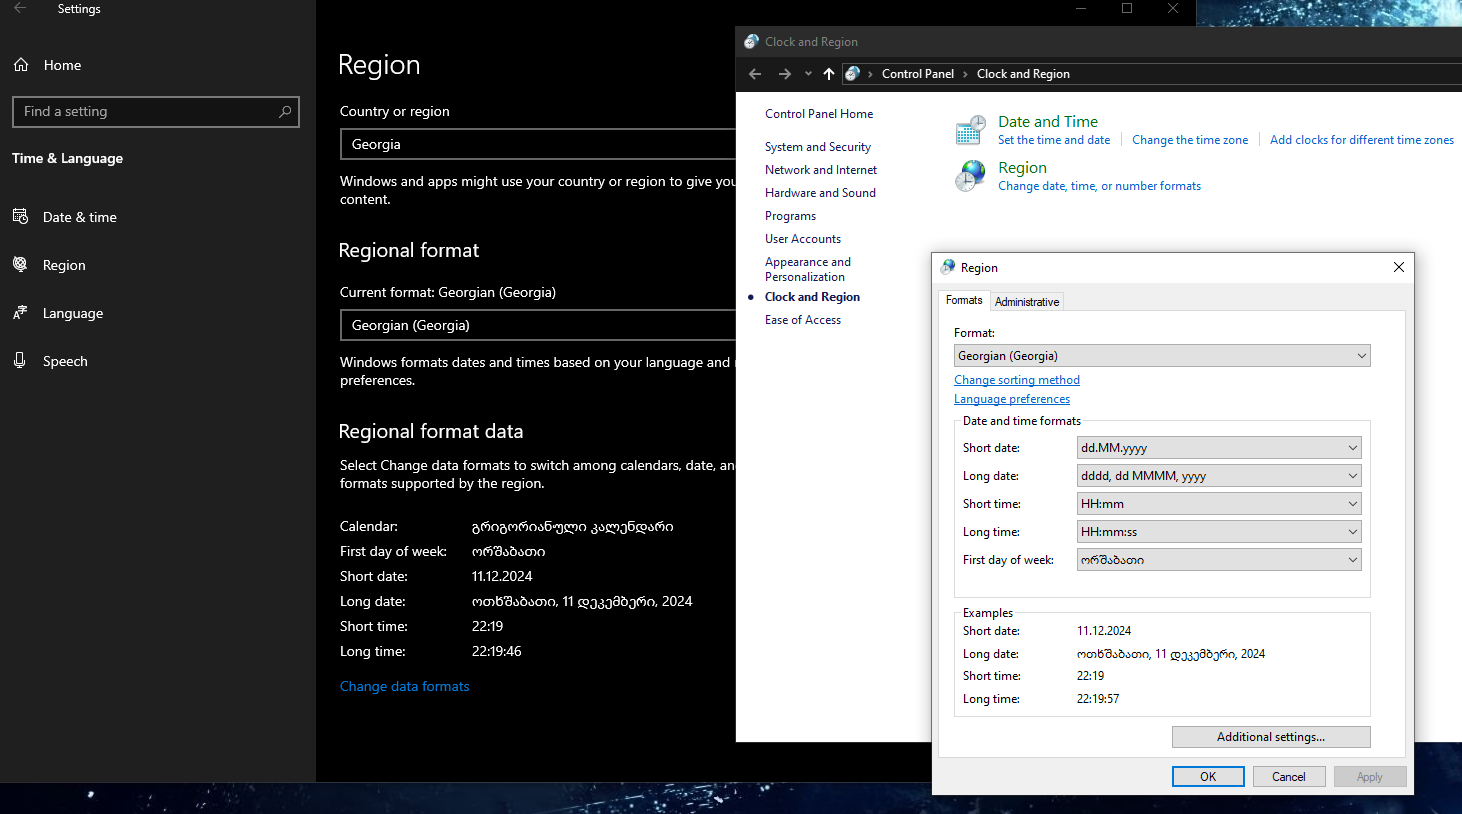Expand First day of week dropdown in dialog

1219,560
